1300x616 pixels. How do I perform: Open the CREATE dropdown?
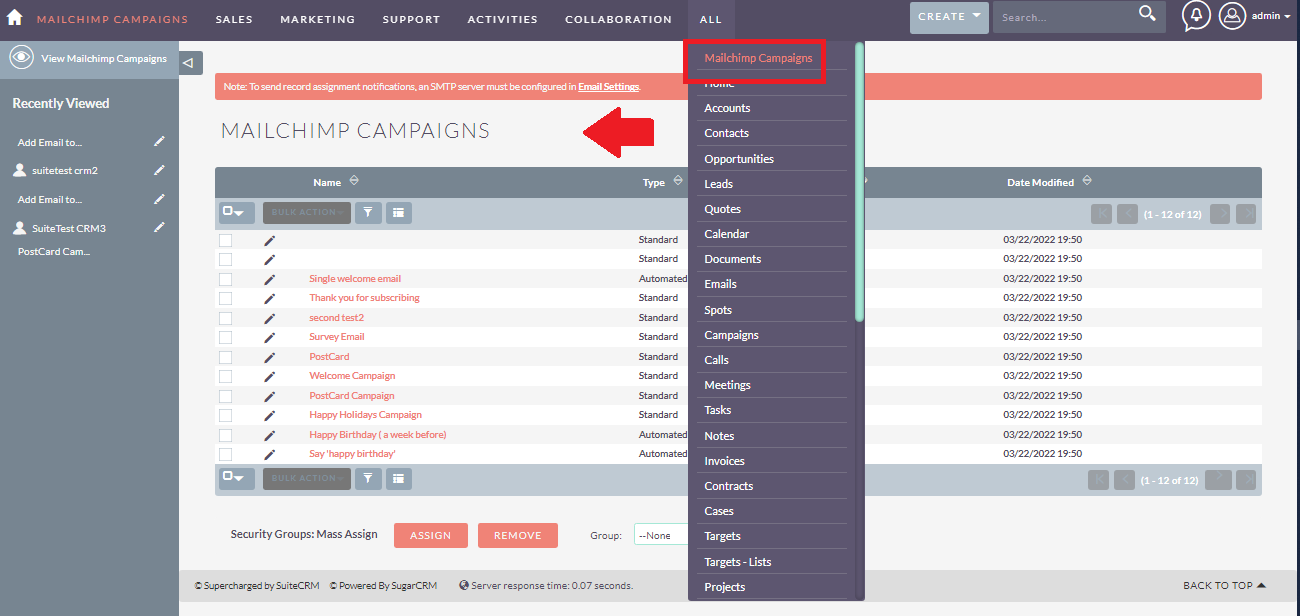click(x=949, y=17)
